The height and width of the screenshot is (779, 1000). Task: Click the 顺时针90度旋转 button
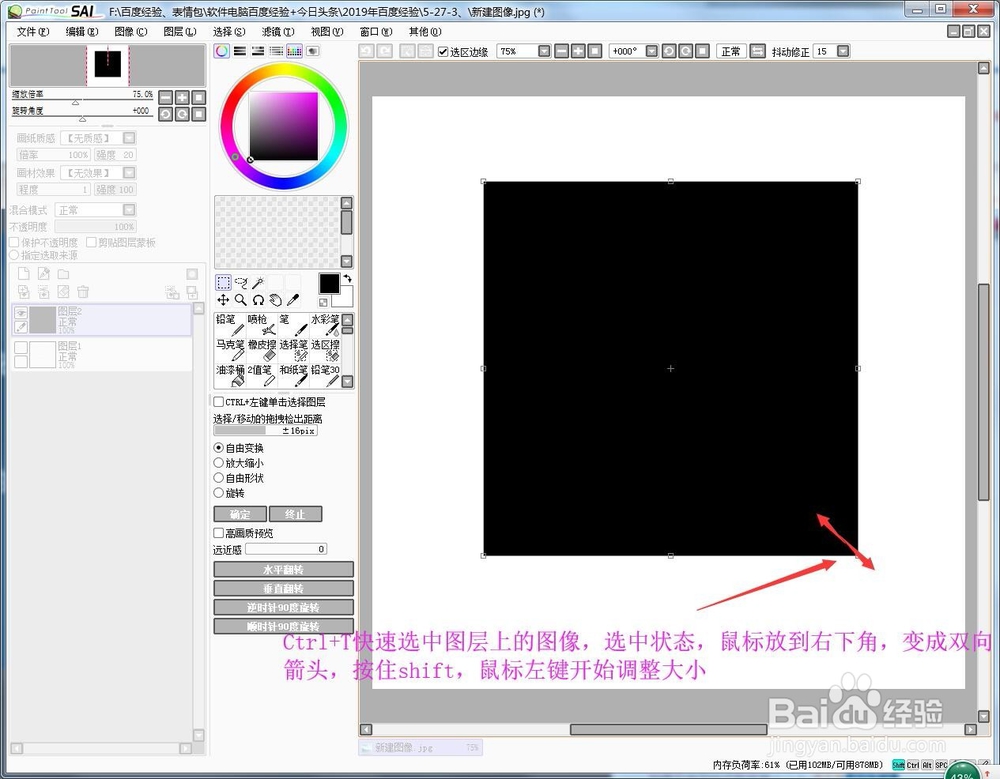[284, 626]
